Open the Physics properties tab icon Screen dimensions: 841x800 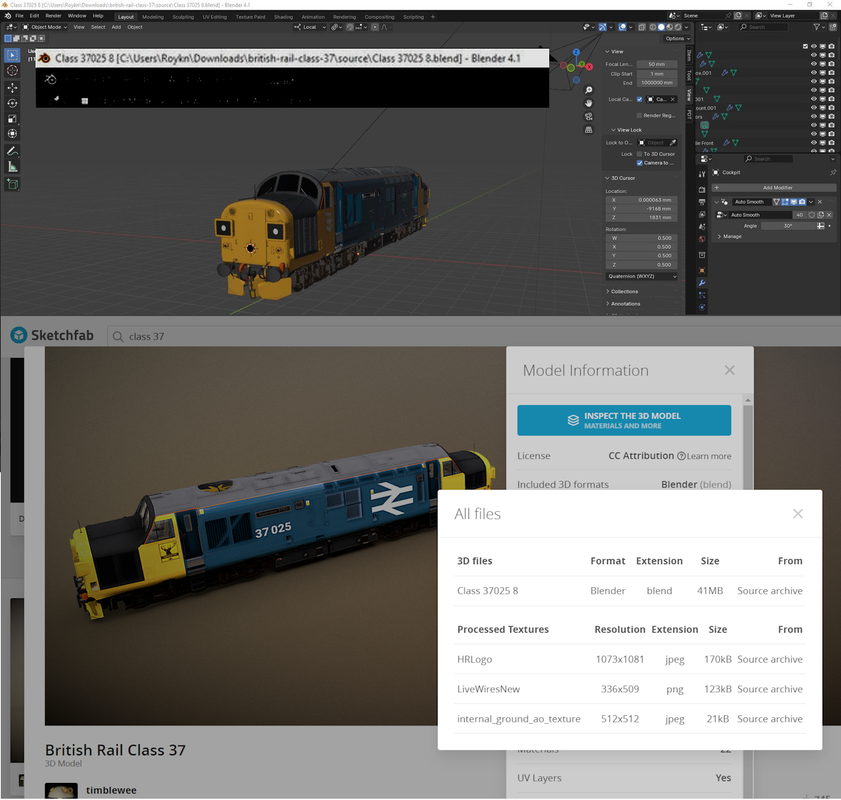702,307
